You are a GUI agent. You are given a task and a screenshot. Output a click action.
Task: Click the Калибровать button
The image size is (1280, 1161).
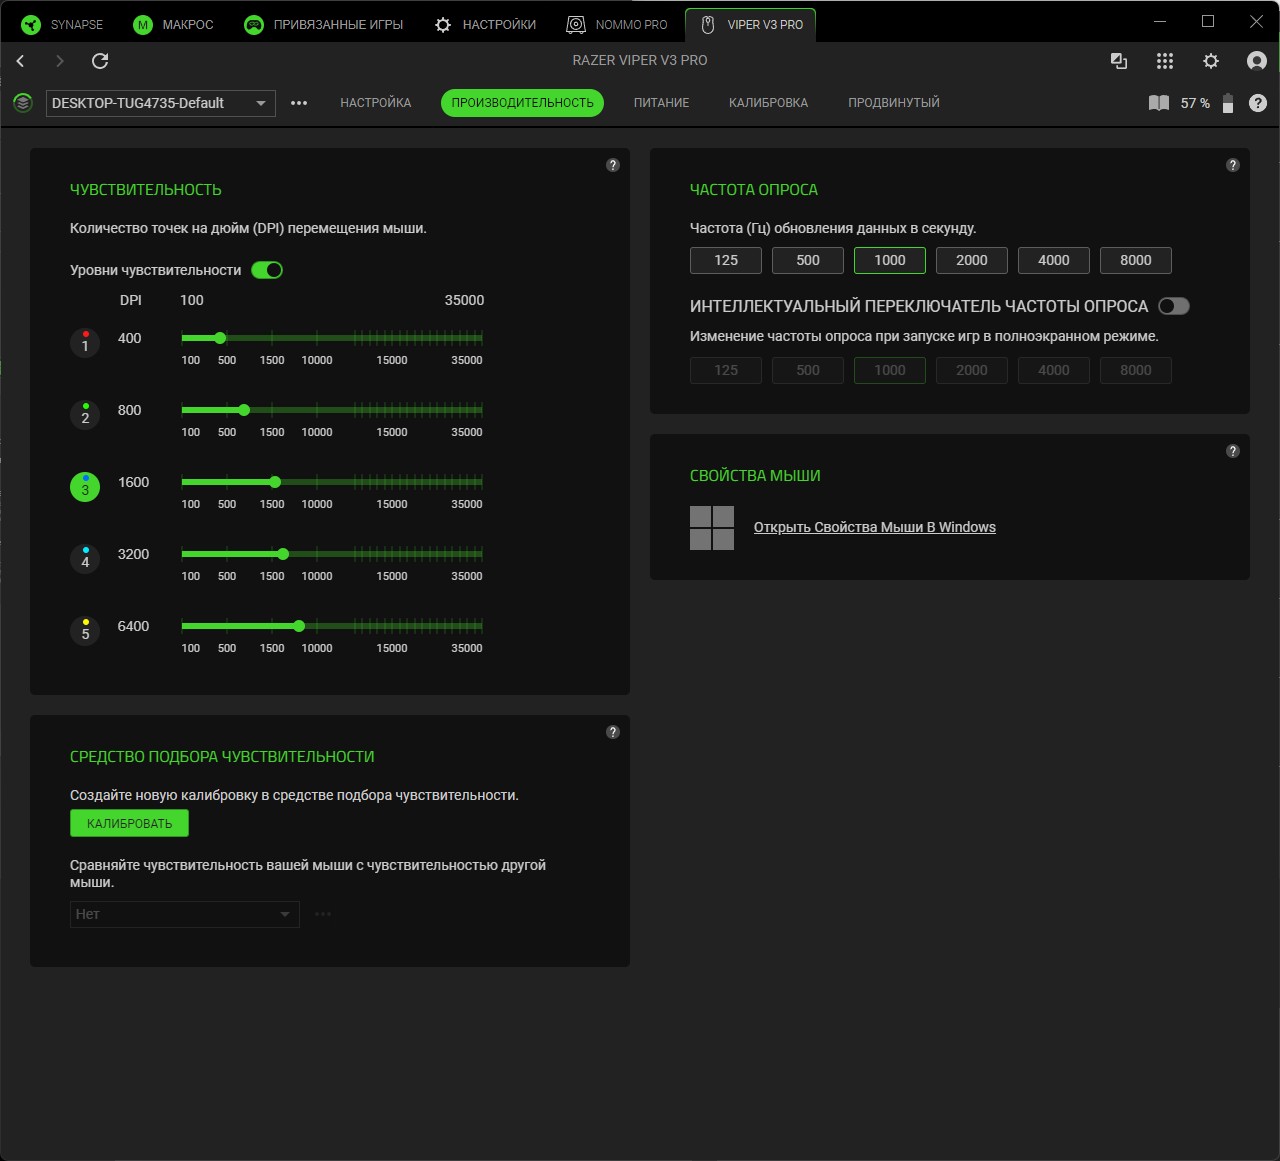click(x=129, y=824)
